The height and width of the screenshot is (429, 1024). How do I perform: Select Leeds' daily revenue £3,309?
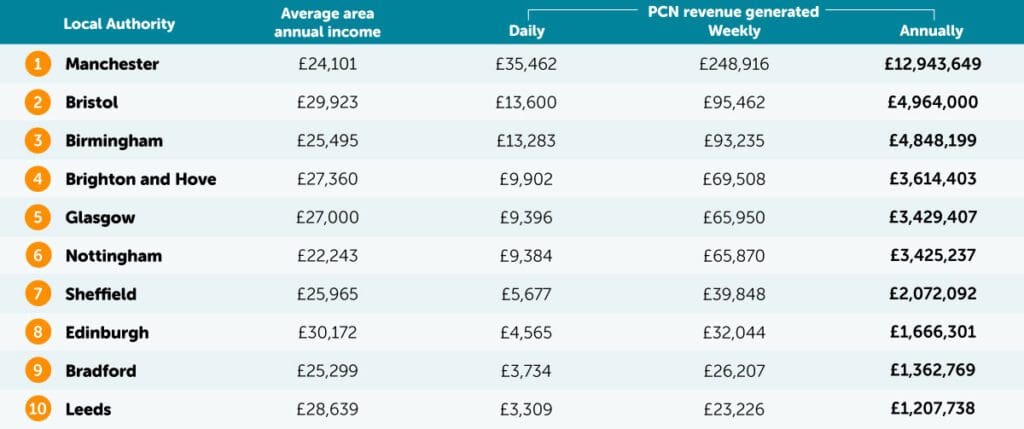point(526,409)
